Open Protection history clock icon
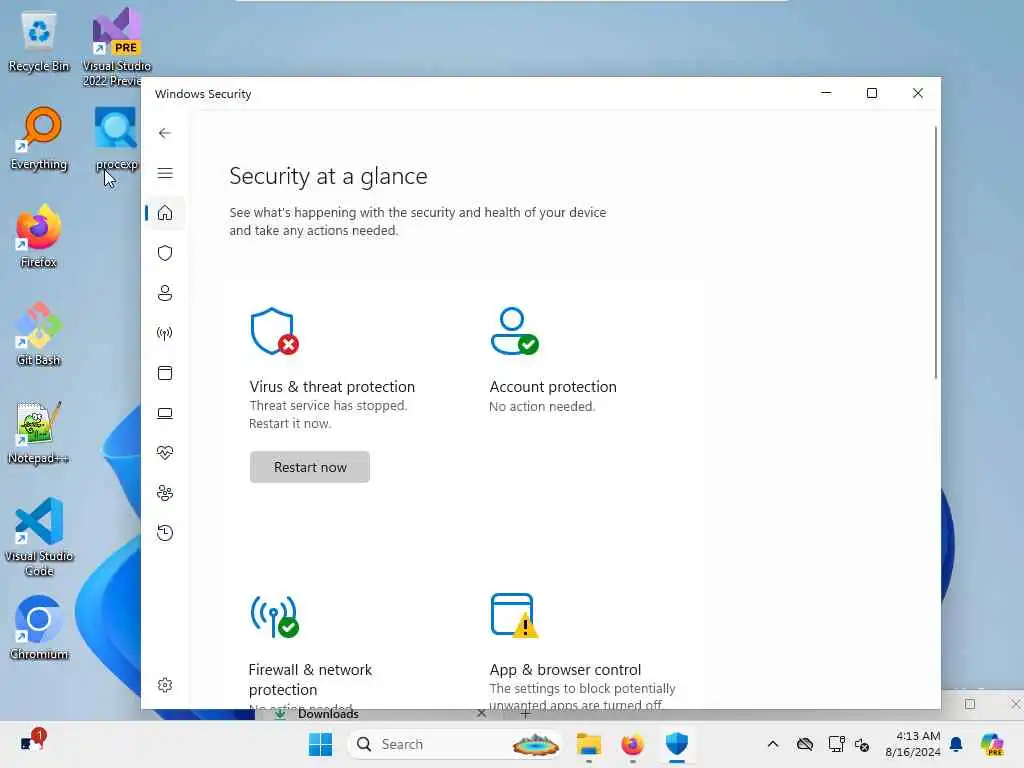Viewport: 1024px width, 768px height. coord(165,533)
